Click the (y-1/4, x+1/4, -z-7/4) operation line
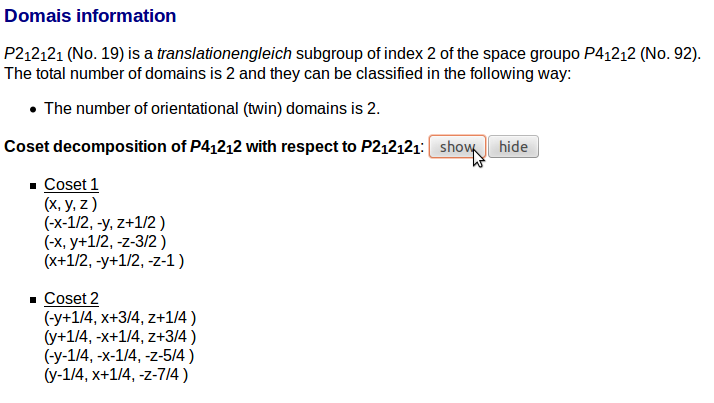The image size is (714, 403). tap(116, 375)
